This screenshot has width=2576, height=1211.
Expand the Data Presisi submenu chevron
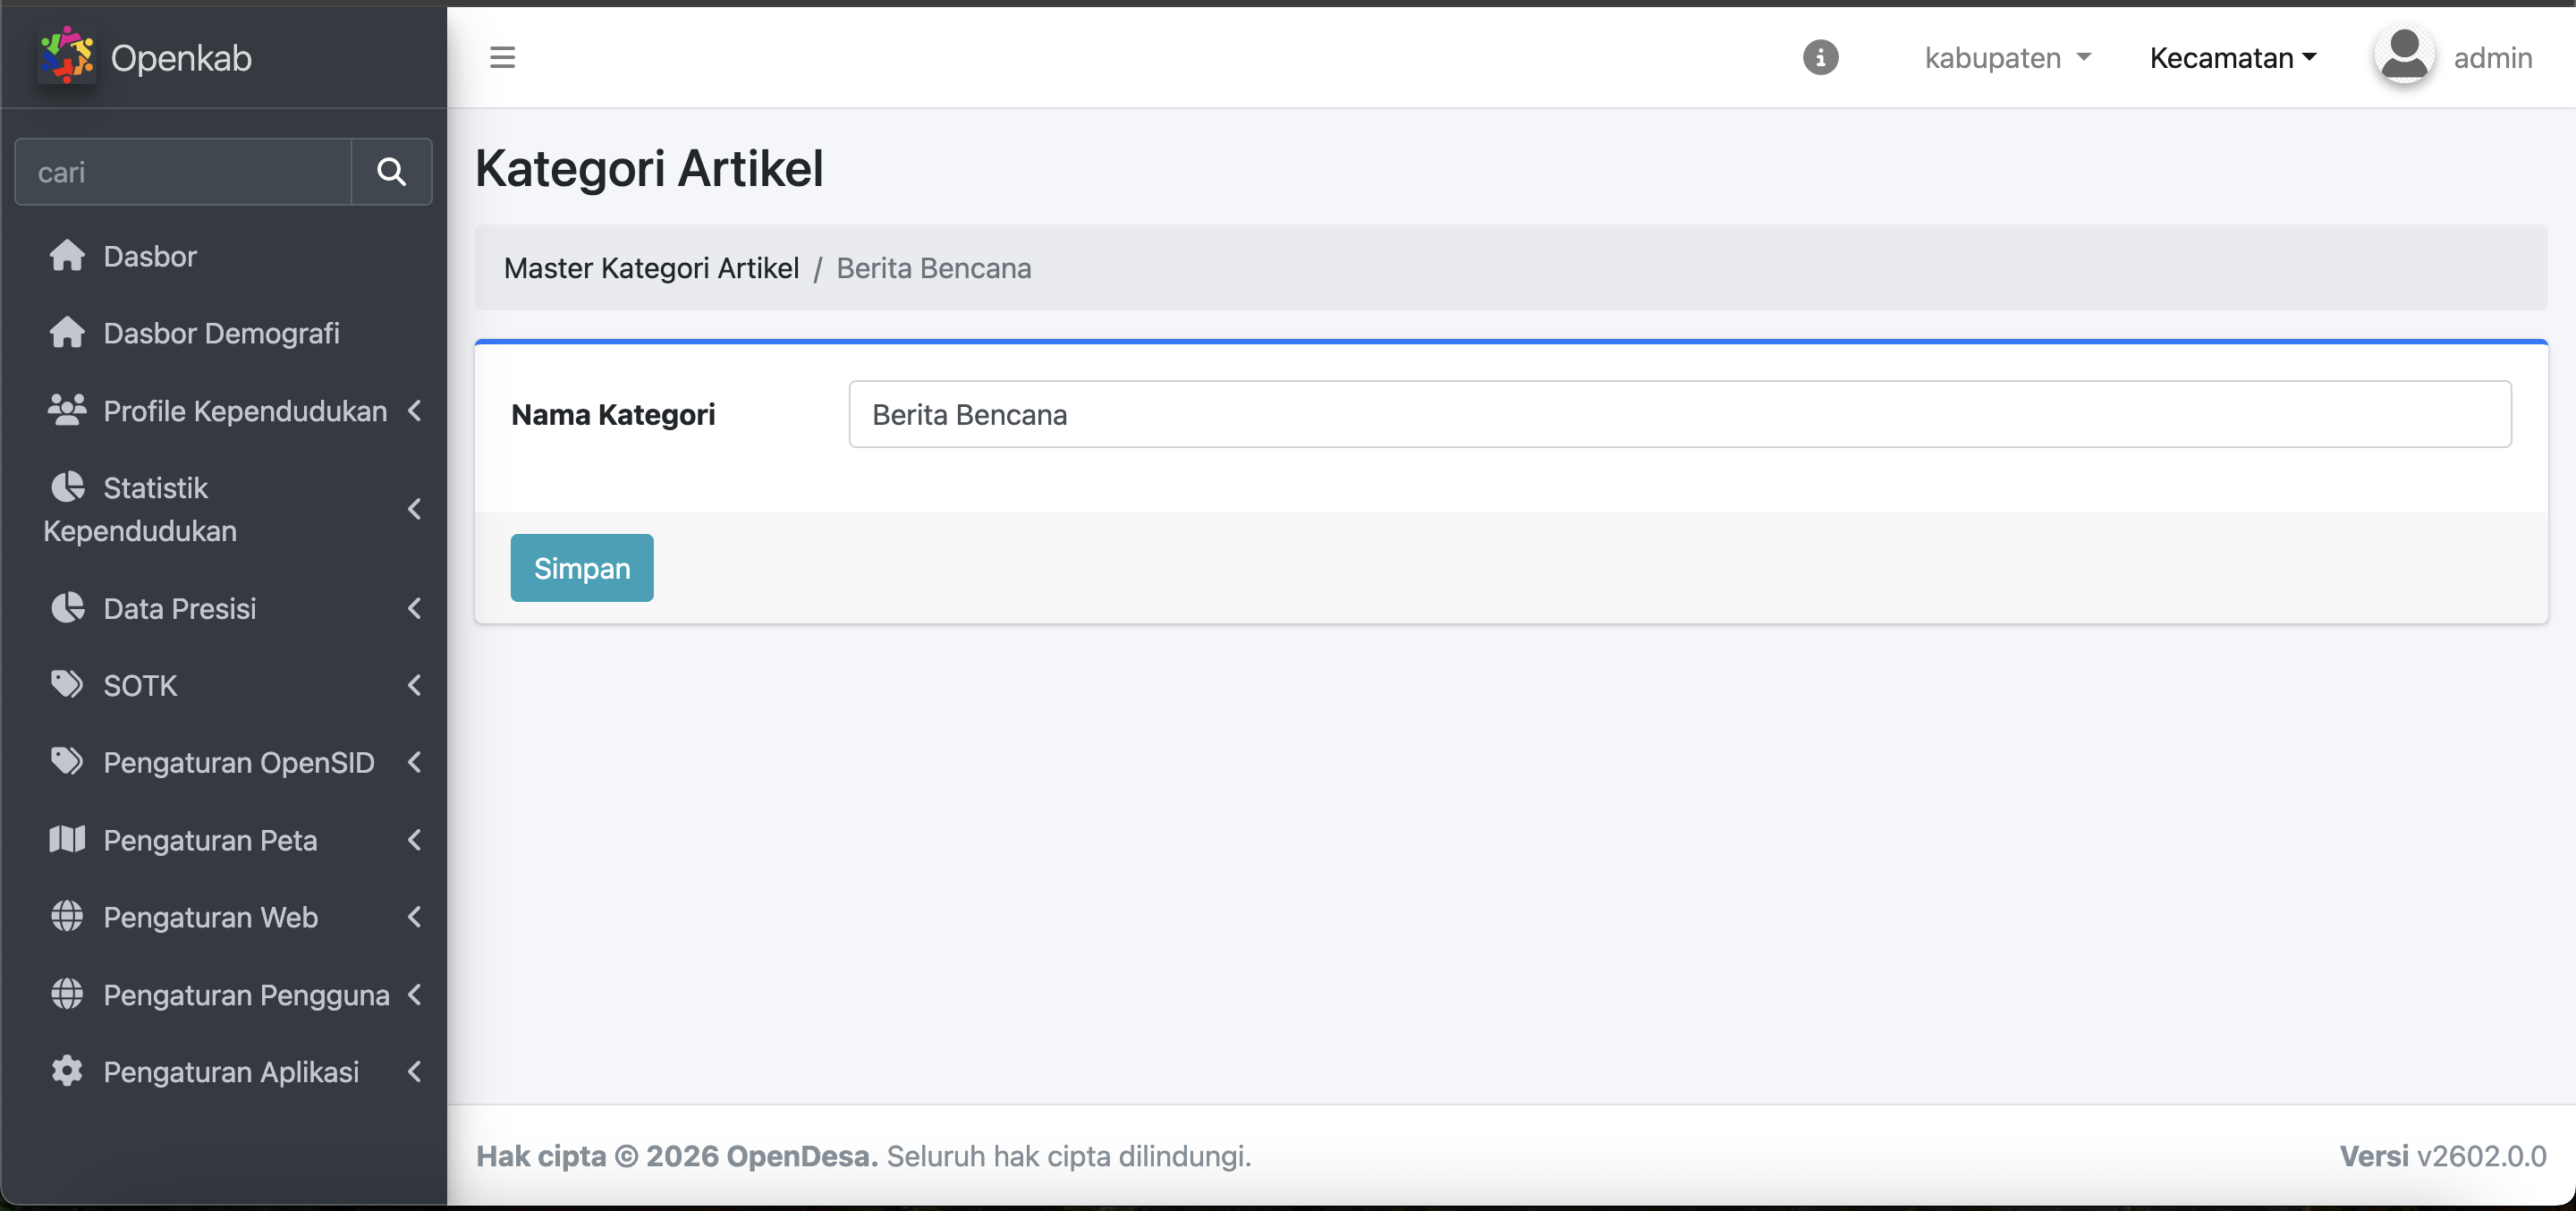[x=414, y=608]
